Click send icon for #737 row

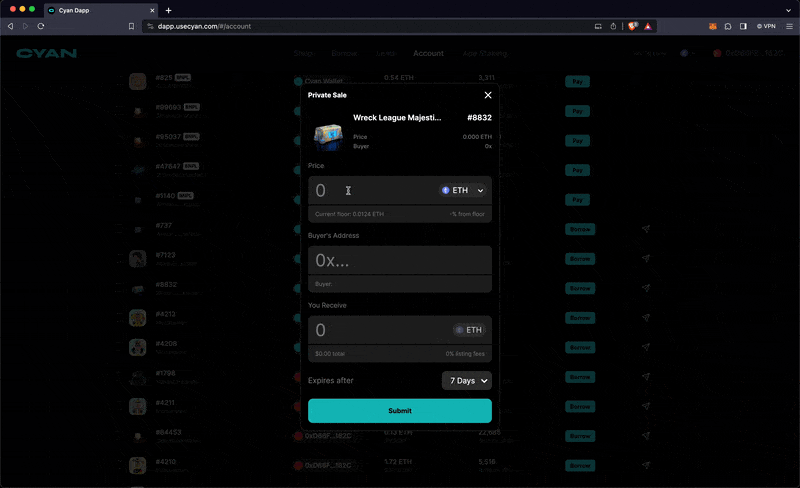tap(646, 229)
